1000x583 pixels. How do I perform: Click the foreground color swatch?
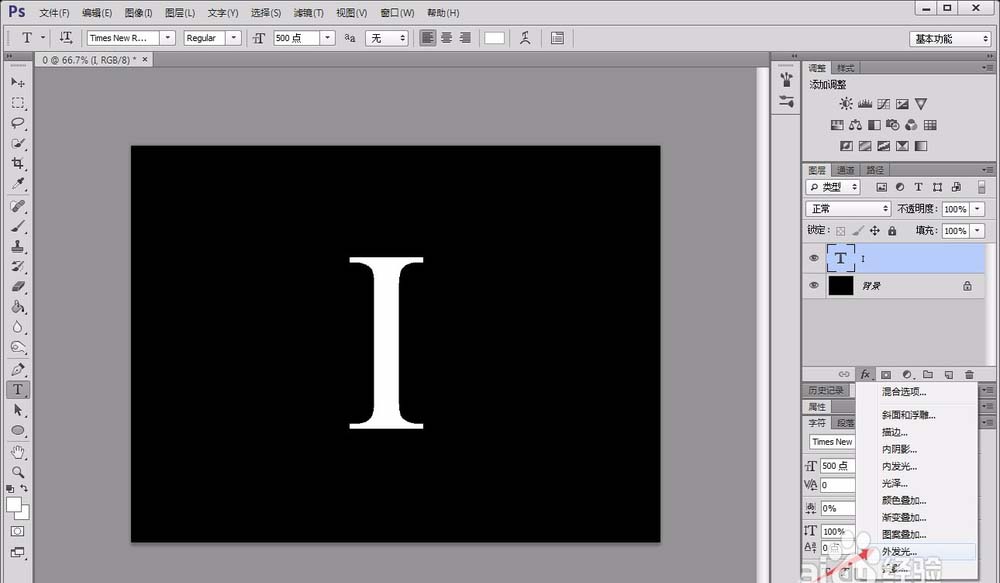coord(13,505)
